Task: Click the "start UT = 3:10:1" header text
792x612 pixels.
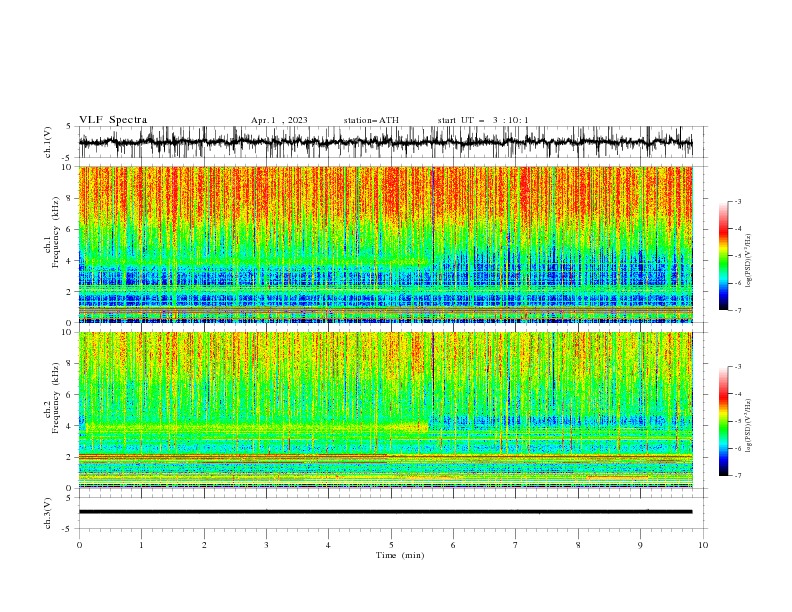Action: tap(483, 120)
